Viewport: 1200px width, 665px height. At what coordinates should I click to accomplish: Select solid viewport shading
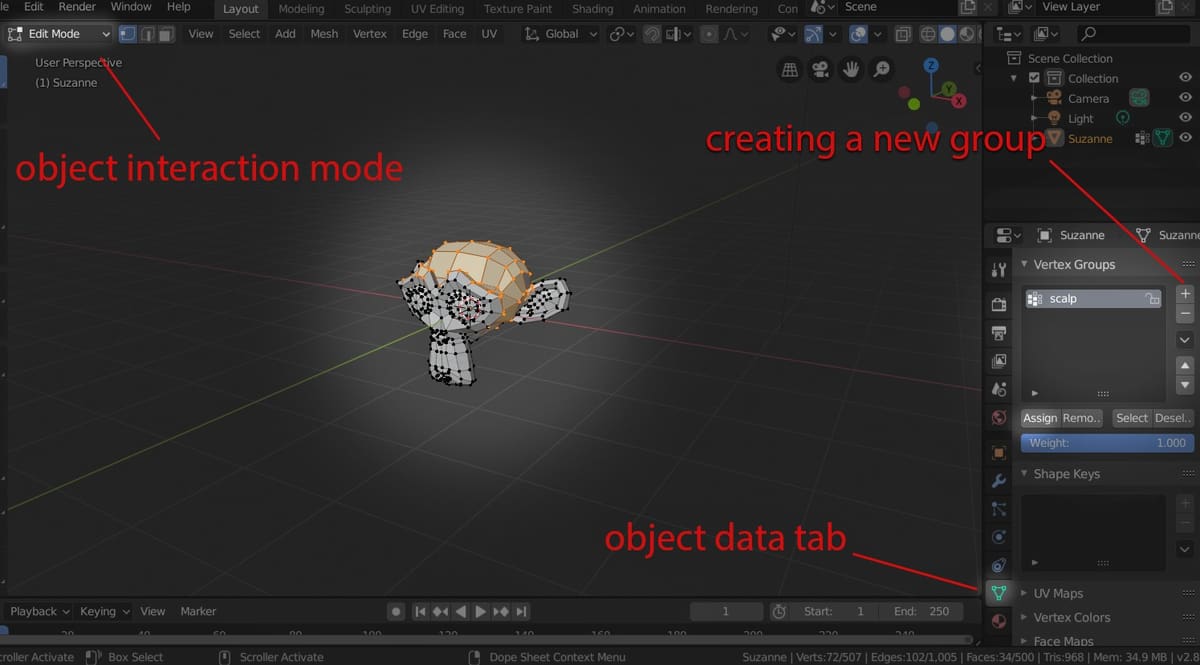(x=947, y=33)
